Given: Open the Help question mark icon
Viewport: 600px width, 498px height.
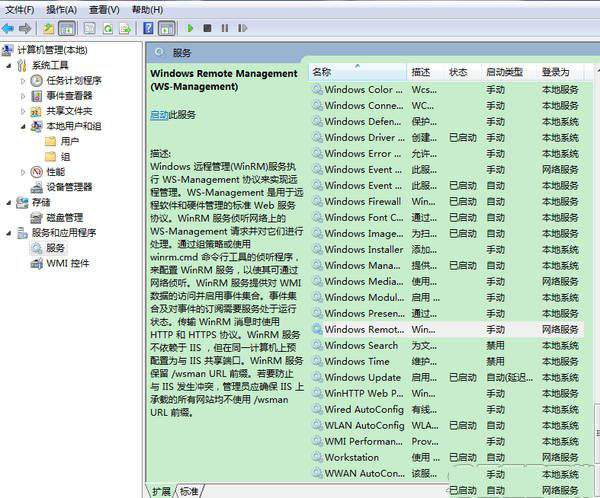Looking at the screenshot, I should click(x=148, y=28).
